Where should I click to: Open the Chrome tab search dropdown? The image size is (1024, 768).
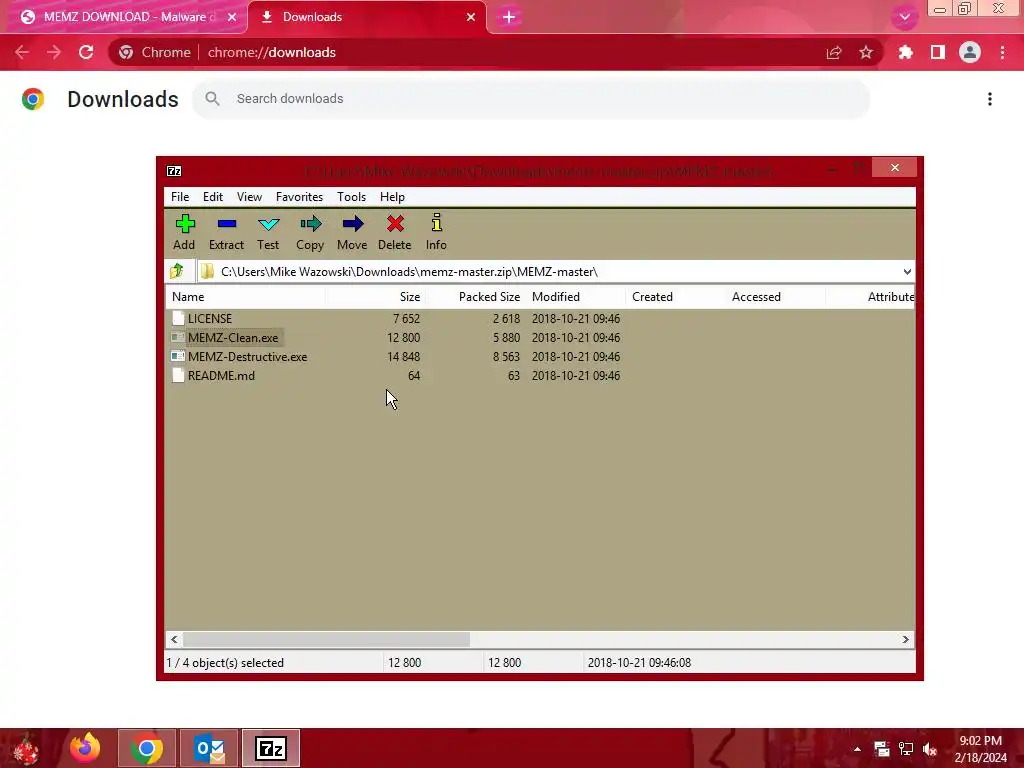tap(904, 17)
